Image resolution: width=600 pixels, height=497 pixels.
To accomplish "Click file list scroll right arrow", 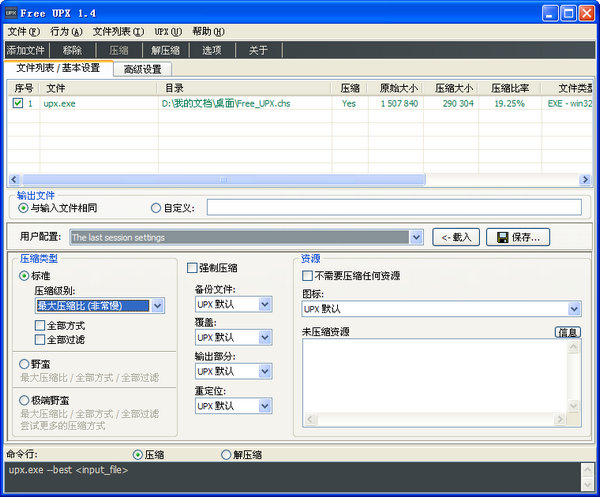I will click(585, 179).
